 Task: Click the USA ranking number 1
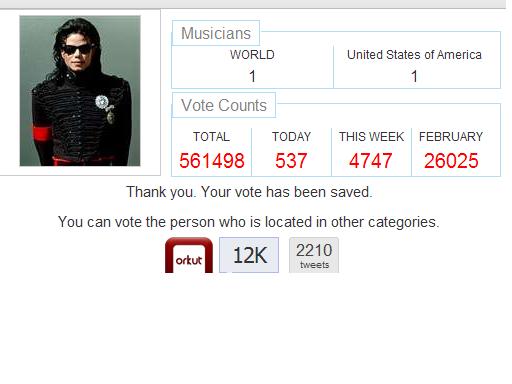(x=414, y=77)
